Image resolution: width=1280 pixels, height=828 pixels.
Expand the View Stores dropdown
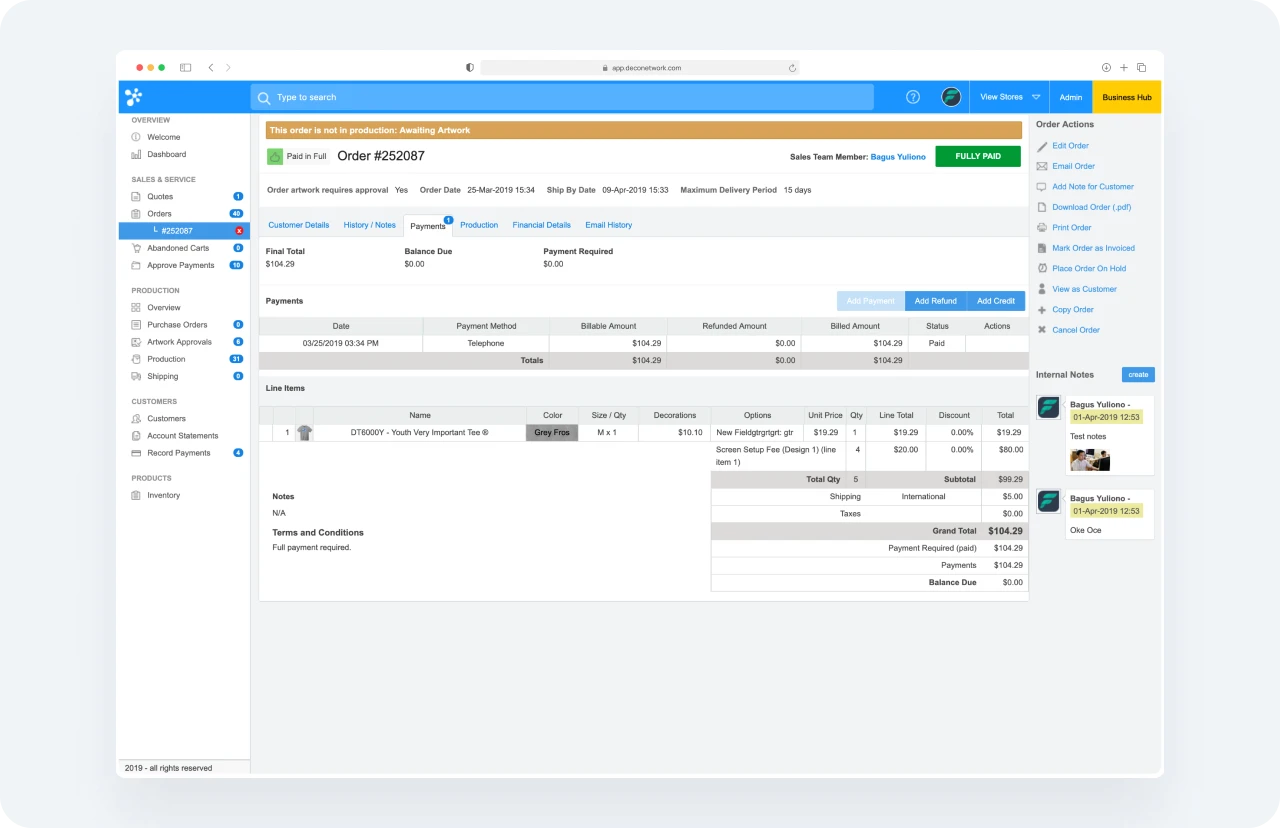[x=1010, y=97]
